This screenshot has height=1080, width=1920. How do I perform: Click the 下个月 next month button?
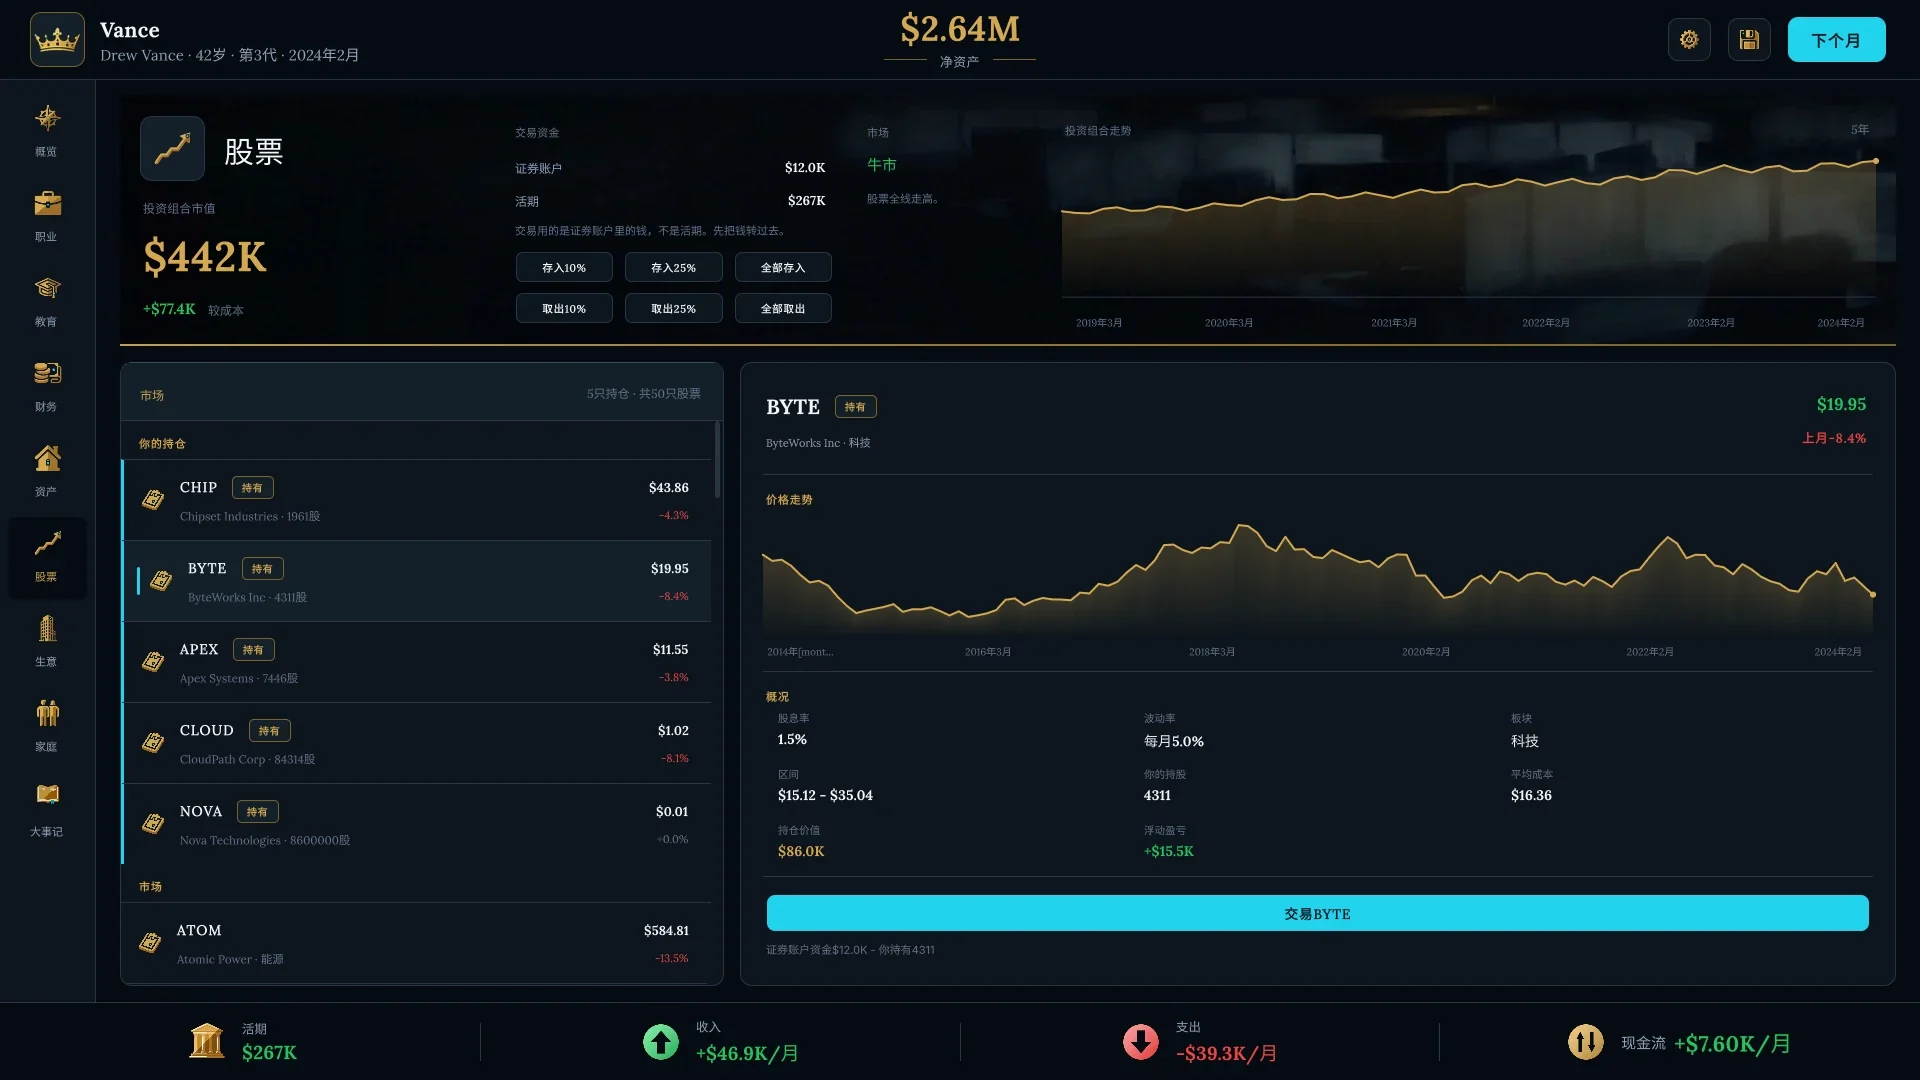coord(1836,40)
